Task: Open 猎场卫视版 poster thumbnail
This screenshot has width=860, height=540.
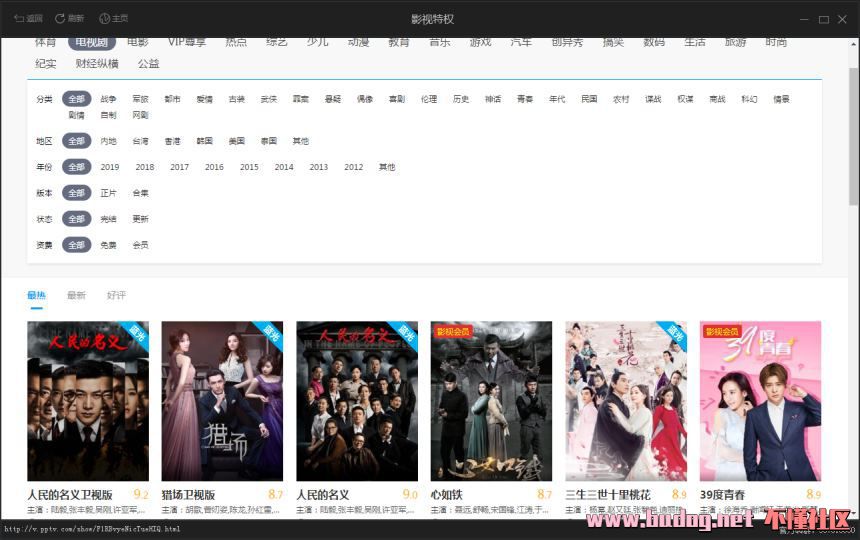Action: coord(222,401)
